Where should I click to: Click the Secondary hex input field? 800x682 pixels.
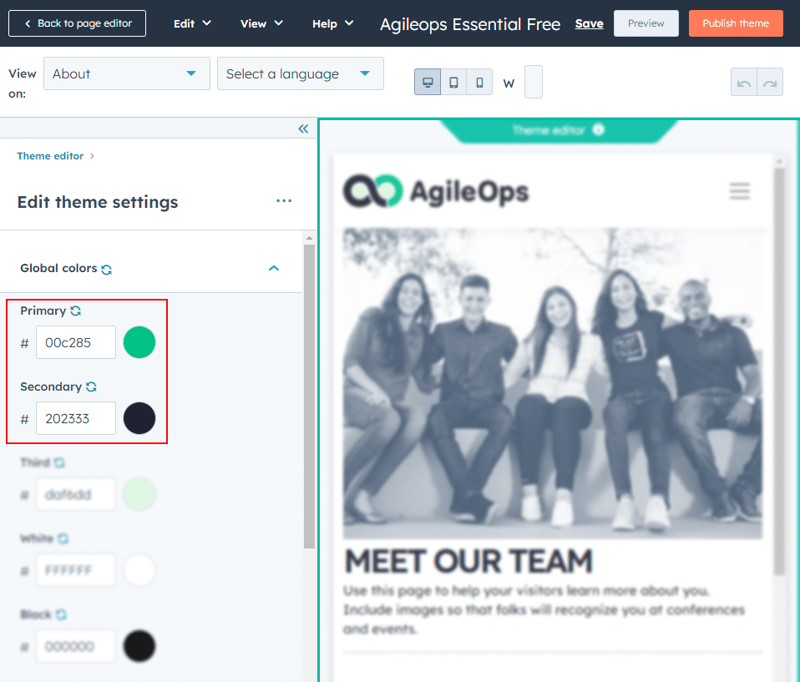pyautogui.click(x=76, y=418)
